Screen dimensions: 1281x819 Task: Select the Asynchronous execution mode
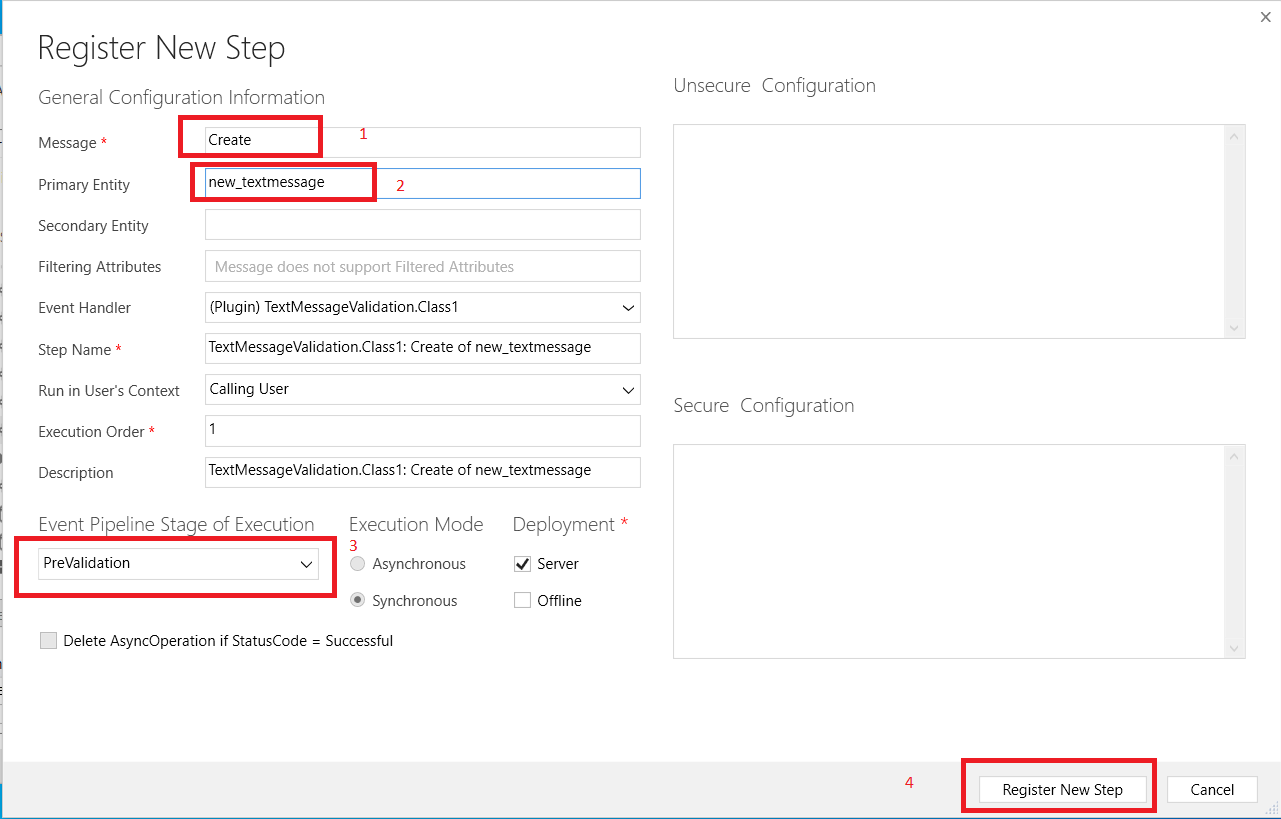(x=358, y=564)
